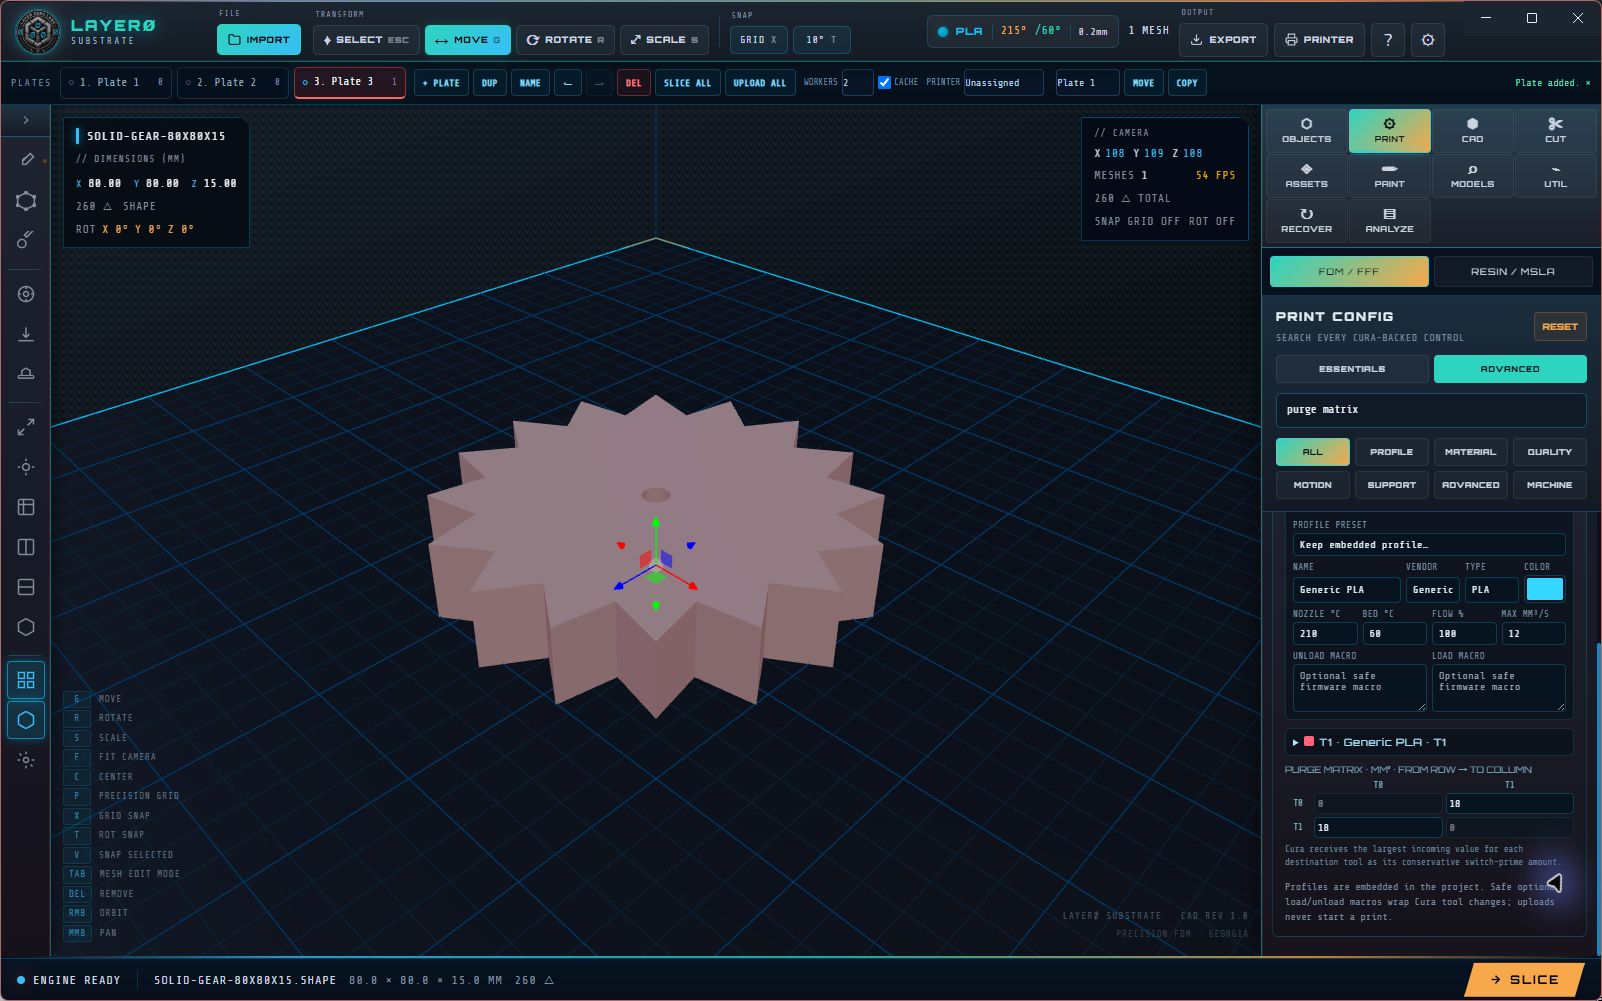Select the 3. Plate 3 tab
Image resolution: width=1602 pixels, height=1001 pixels.
coord(349,83)
